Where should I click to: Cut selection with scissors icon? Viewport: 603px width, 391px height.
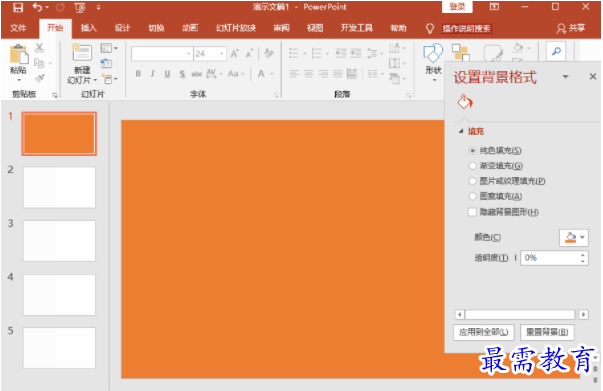39,48
